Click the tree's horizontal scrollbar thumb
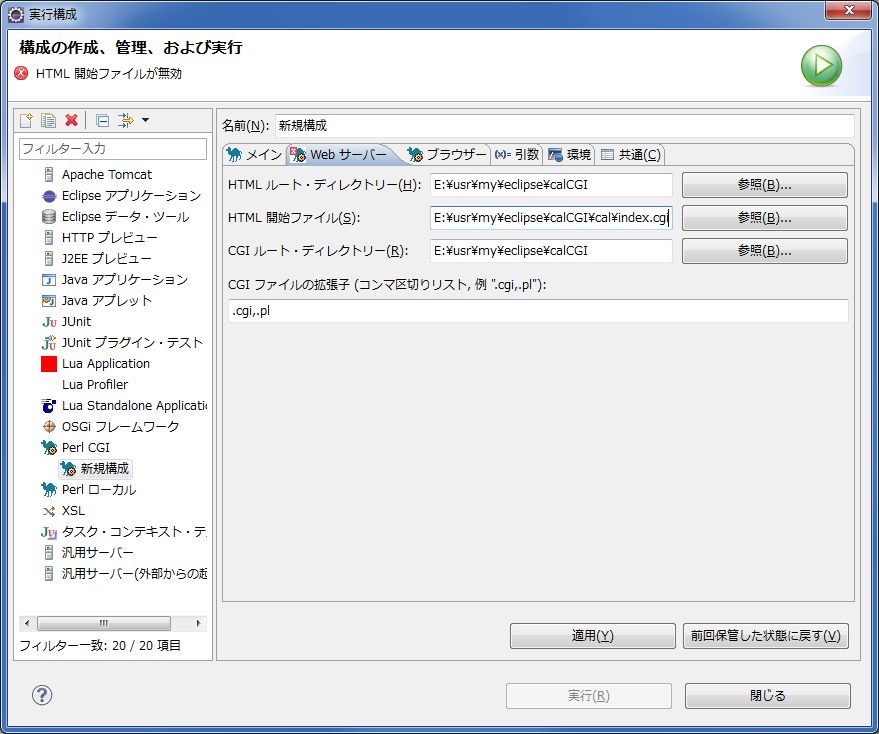 [x=104, y=624]
